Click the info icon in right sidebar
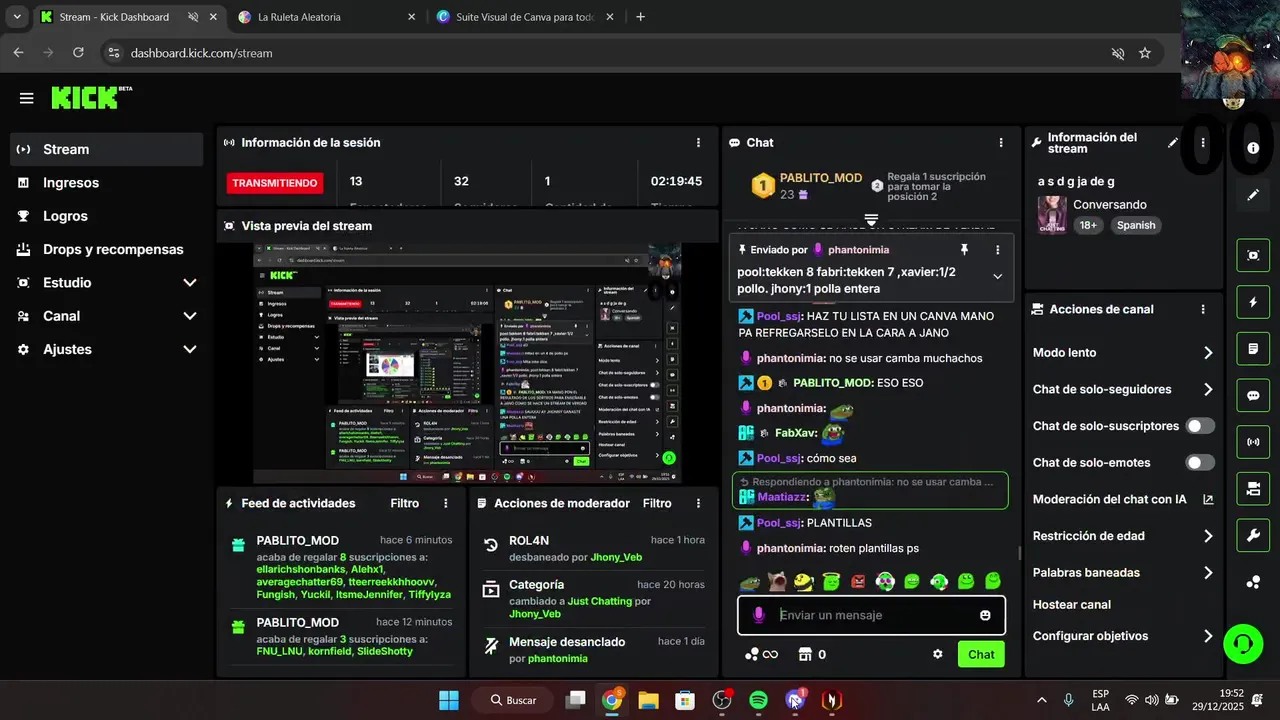 1253,148
